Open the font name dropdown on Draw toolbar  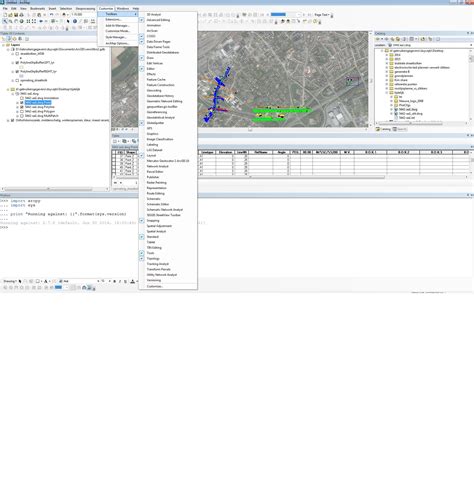98,282
